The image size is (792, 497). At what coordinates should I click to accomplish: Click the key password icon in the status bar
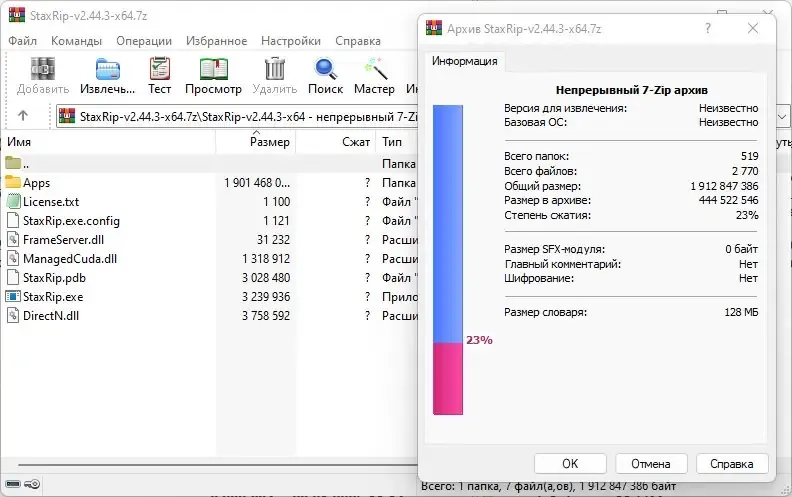(x=32, y=484)
